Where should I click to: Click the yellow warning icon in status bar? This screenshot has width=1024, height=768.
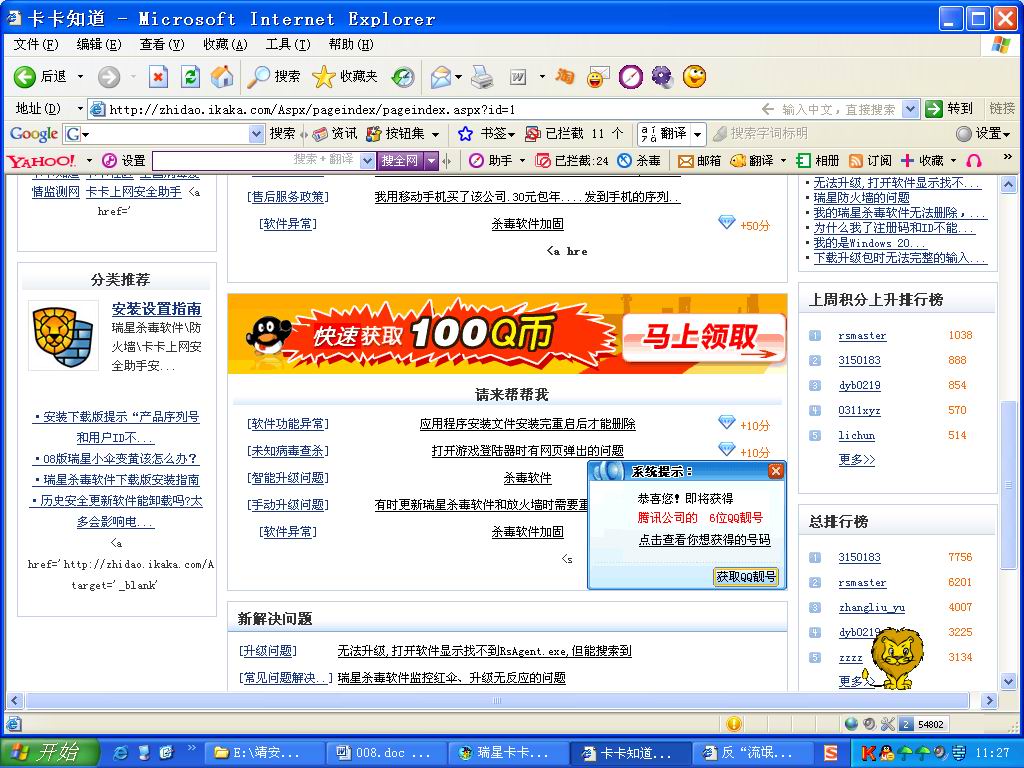tap(734, 724)
